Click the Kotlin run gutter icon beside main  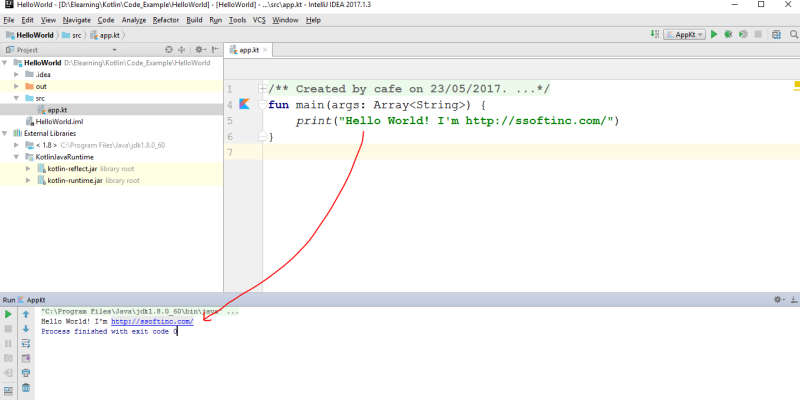coord(244,104)
